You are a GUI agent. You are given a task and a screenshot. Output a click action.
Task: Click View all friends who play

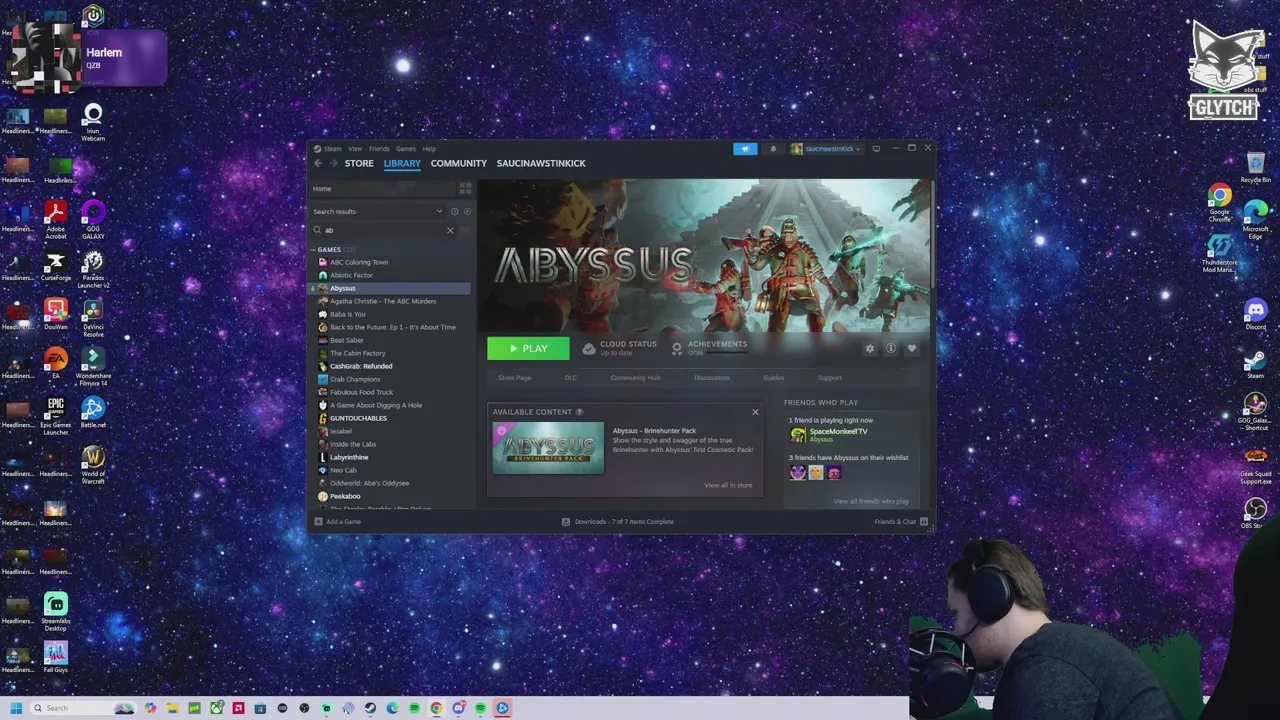click(871, 501)
